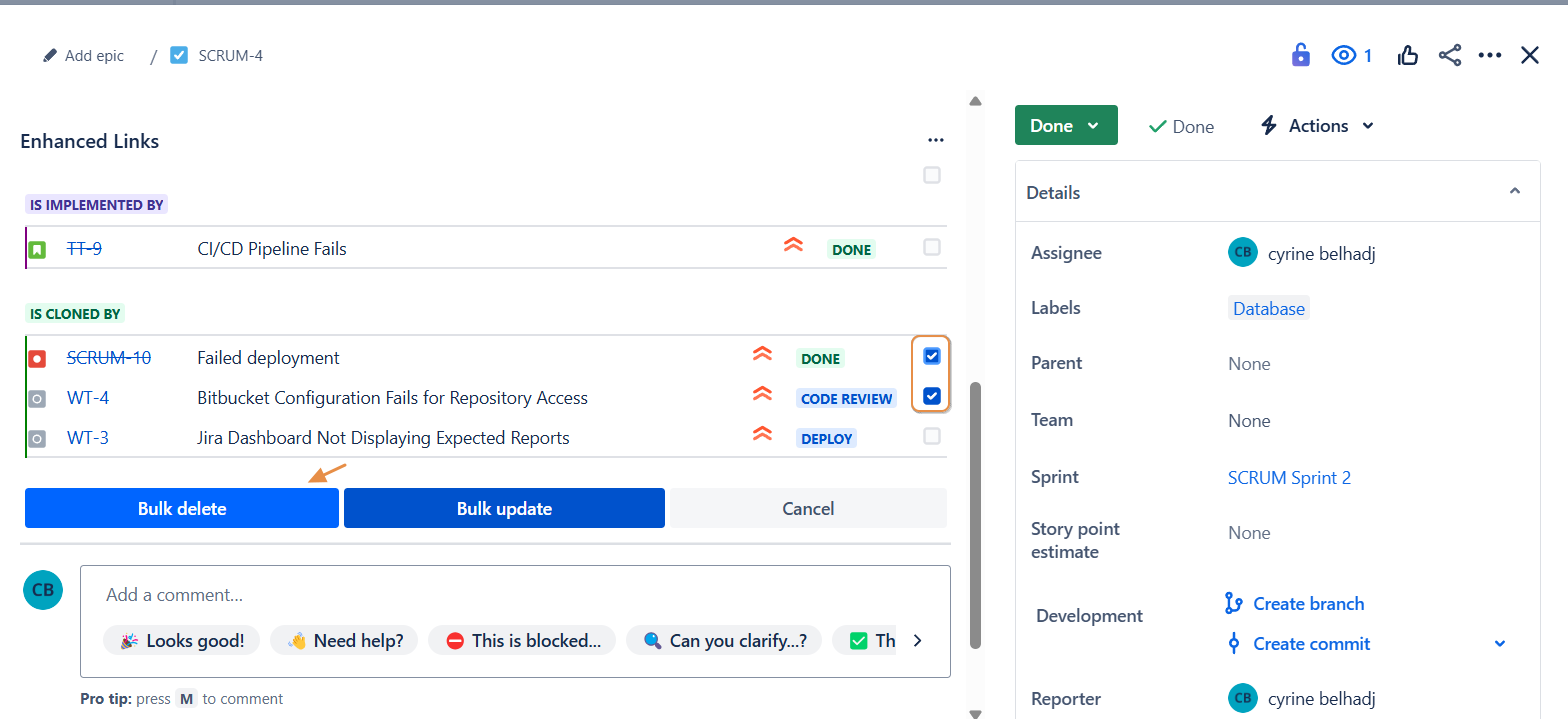This screenshot has width=1568, height=719.
Task: Open the SCRUM Sprint 2 link
Action: 1289,478
